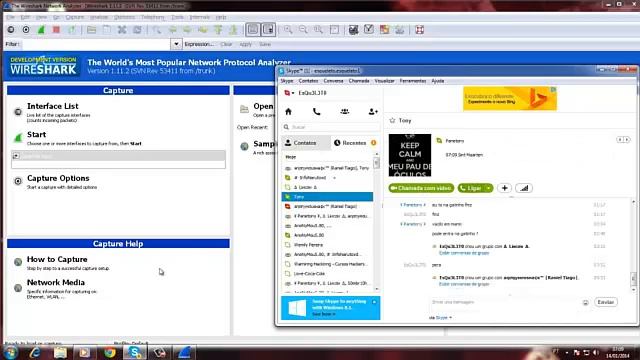Reload the capture file from the toolbar

(137, 30)
